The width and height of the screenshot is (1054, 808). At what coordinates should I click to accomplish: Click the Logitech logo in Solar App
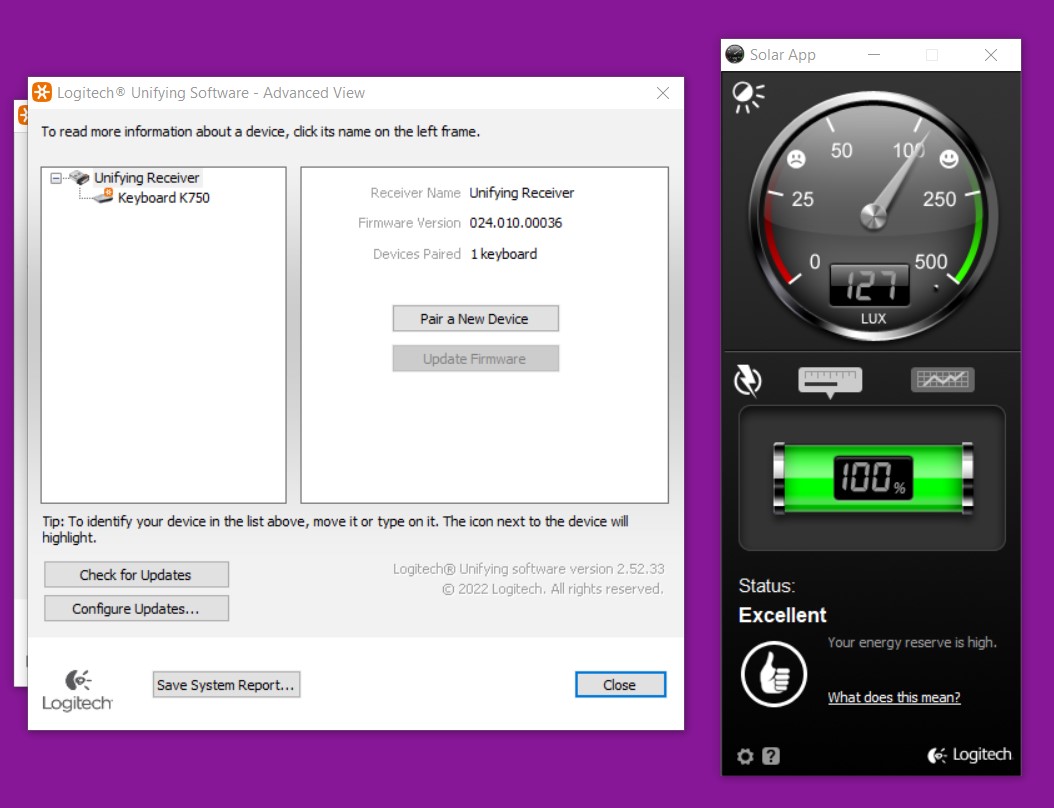tap(969, 755)
